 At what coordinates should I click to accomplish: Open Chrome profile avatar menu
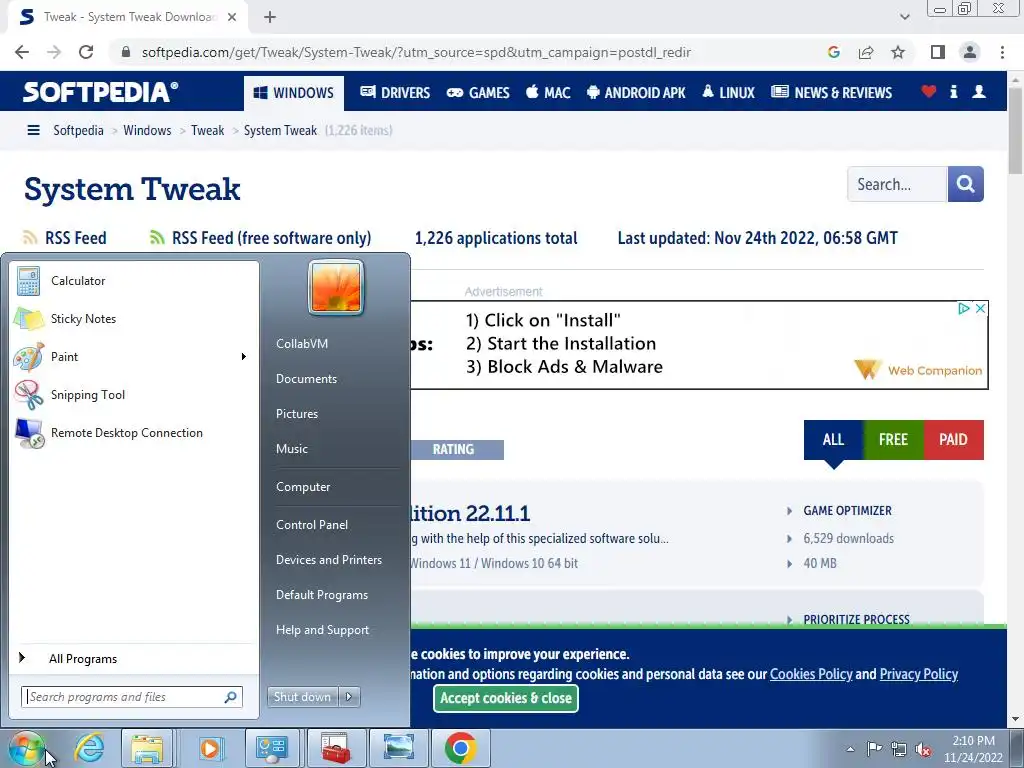pos(970,52)
